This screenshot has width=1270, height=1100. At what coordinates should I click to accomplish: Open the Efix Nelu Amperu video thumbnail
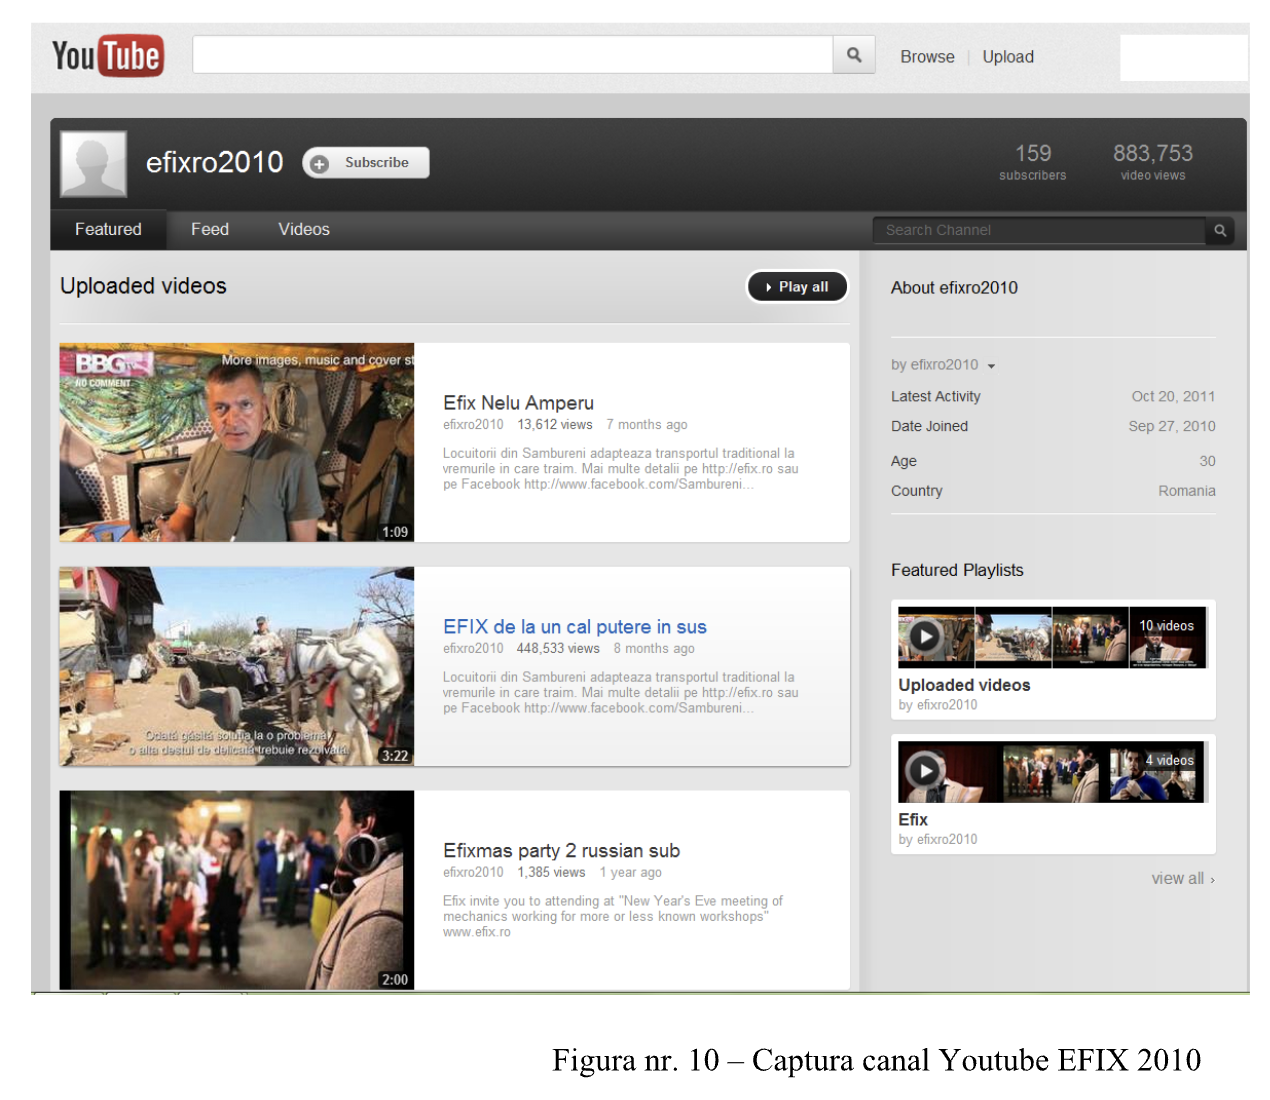point(237,443)
